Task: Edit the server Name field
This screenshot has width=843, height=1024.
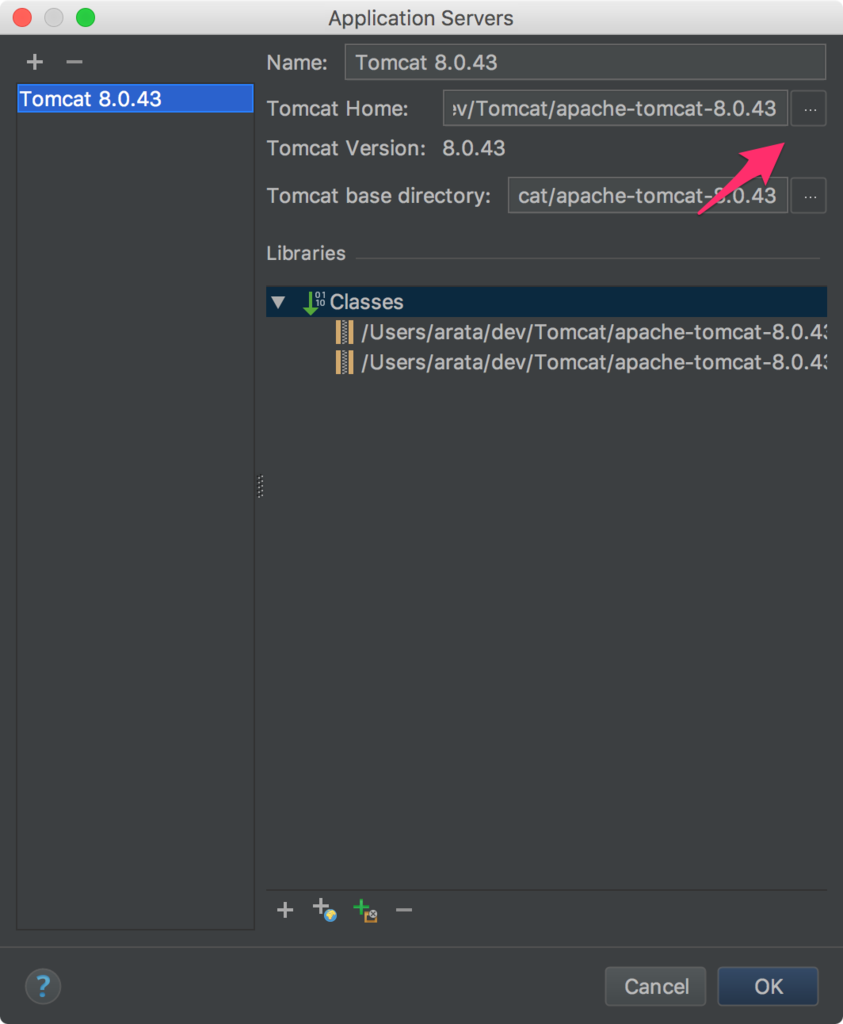Action: point(585,62)
